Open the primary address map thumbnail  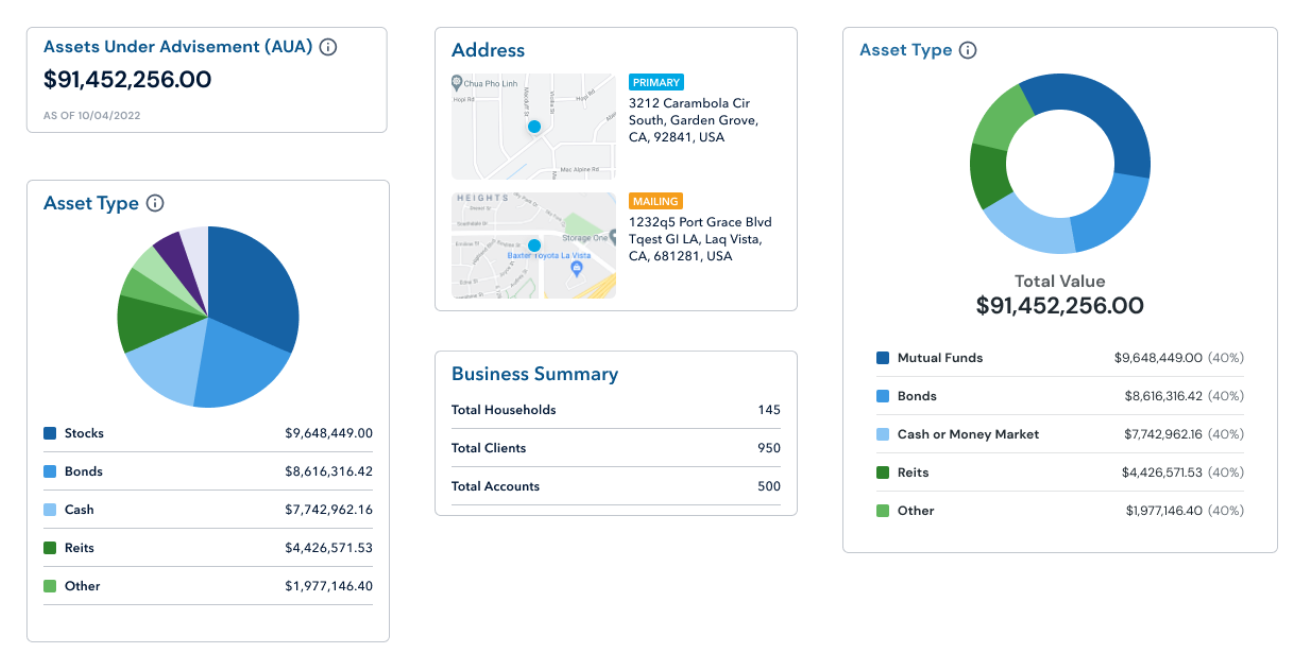533,126
